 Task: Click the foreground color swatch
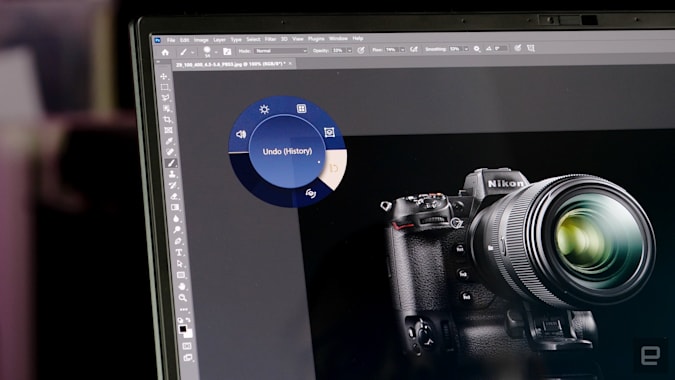tap(183, 329)
